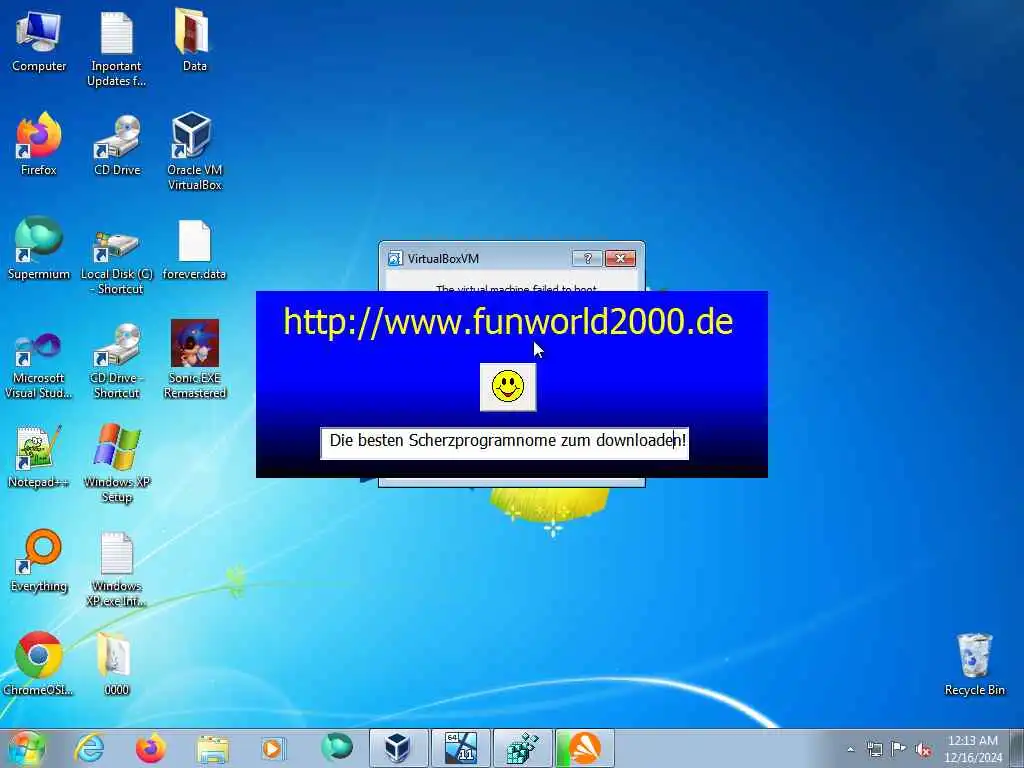Click the funworld2000.de URL text
This screenshot has height=768, width=1024.
click(x=508, y=321)
